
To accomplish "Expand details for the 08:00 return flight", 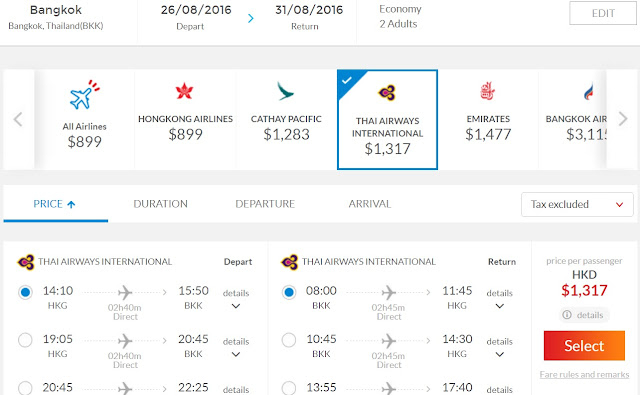I will click(x=500, y=299).
